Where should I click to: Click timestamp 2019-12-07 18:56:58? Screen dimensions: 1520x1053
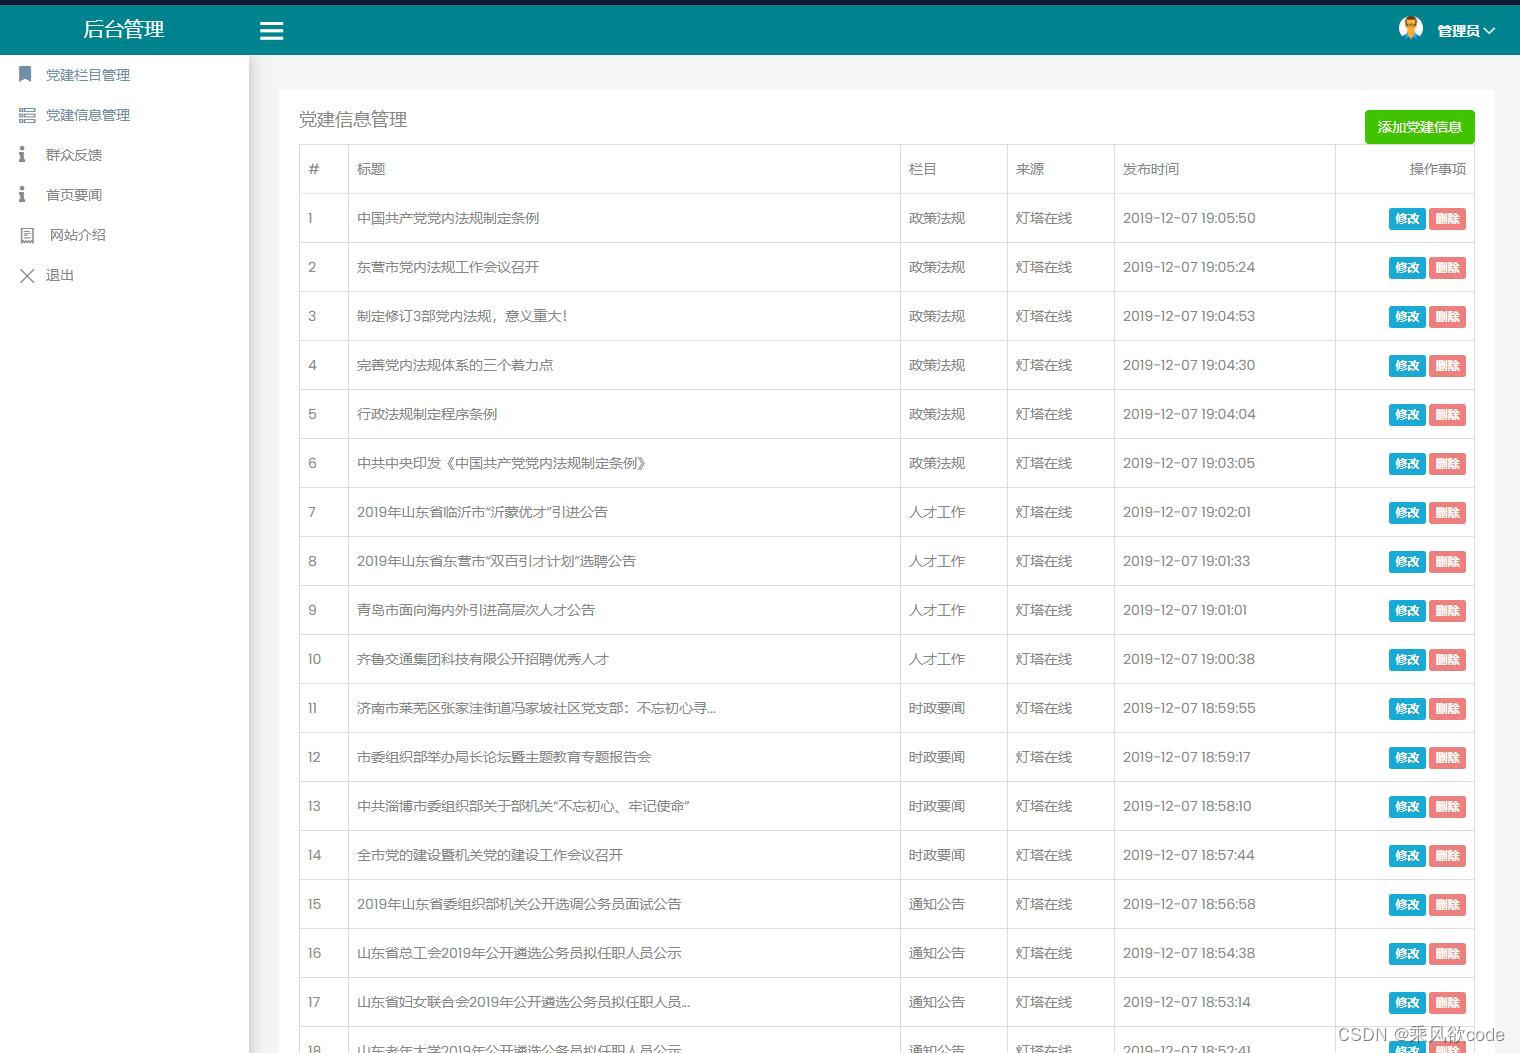point(1189,904)
